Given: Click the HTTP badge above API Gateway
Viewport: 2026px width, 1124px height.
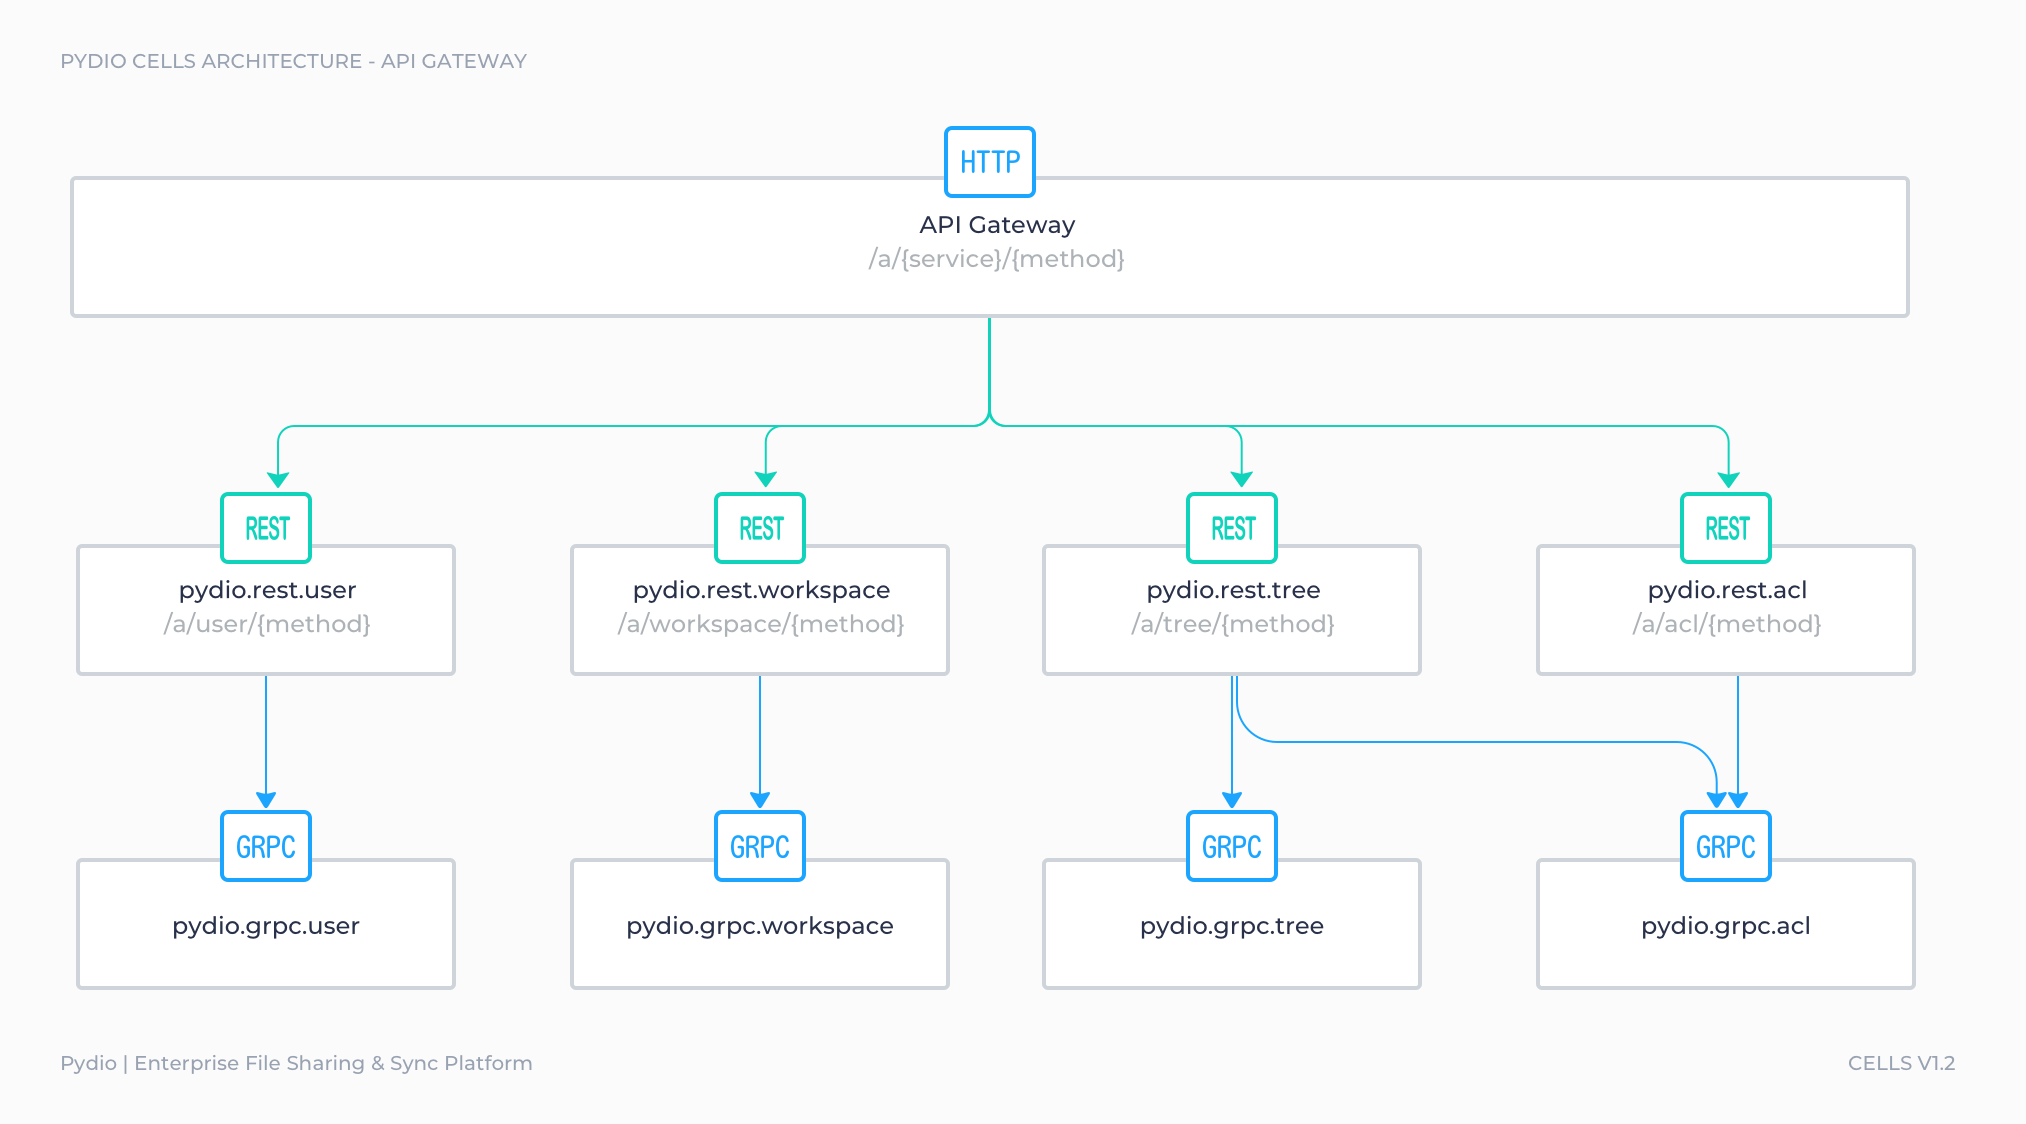Looking at the screenshot, I should click(990, 162).
